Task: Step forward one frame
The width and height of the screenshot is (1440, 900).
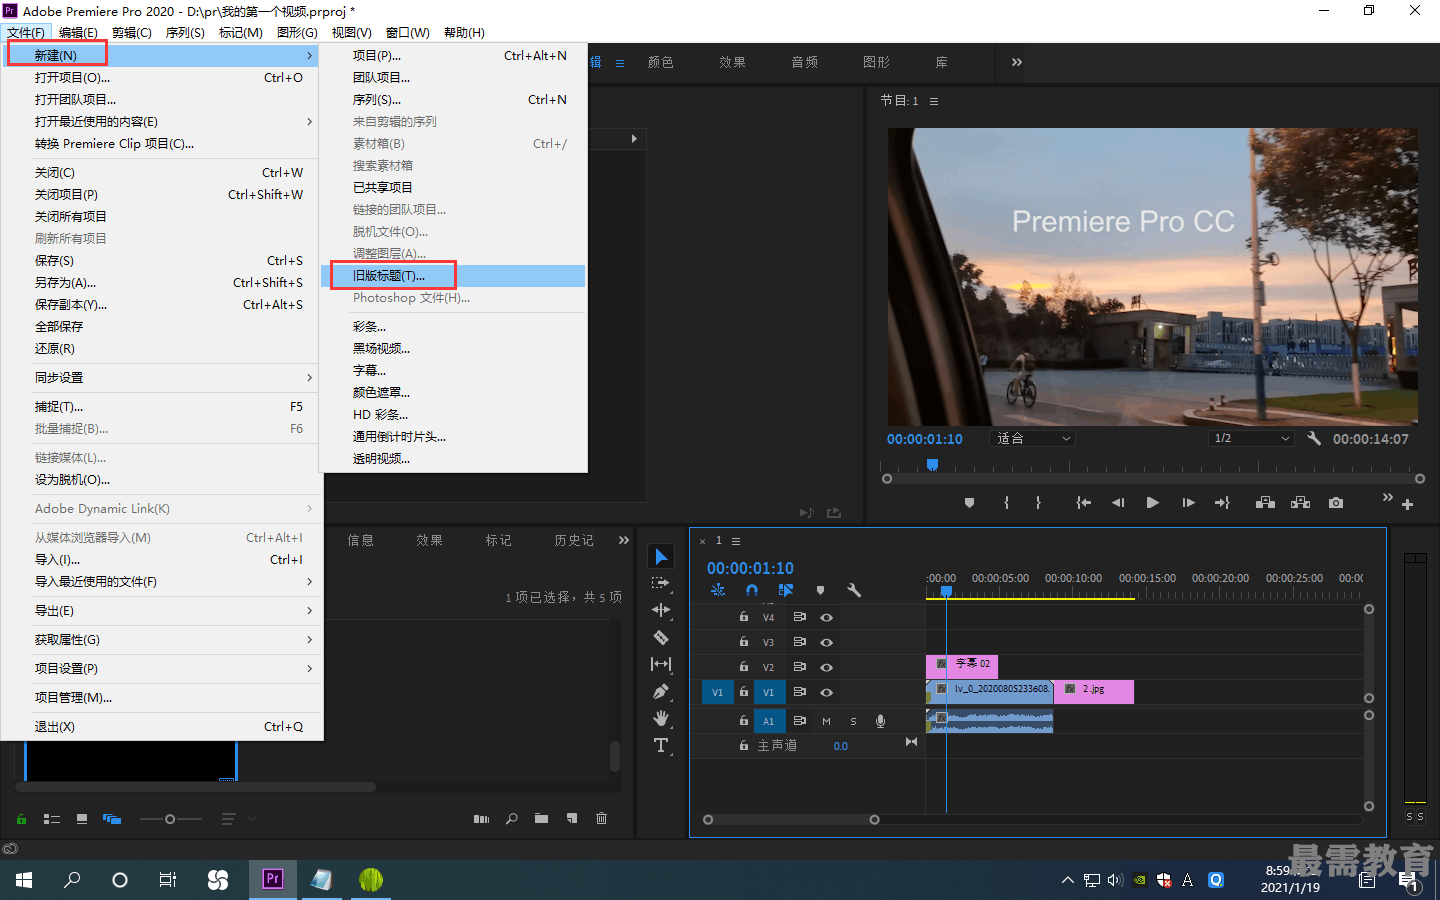Action: coord(1188,503)
